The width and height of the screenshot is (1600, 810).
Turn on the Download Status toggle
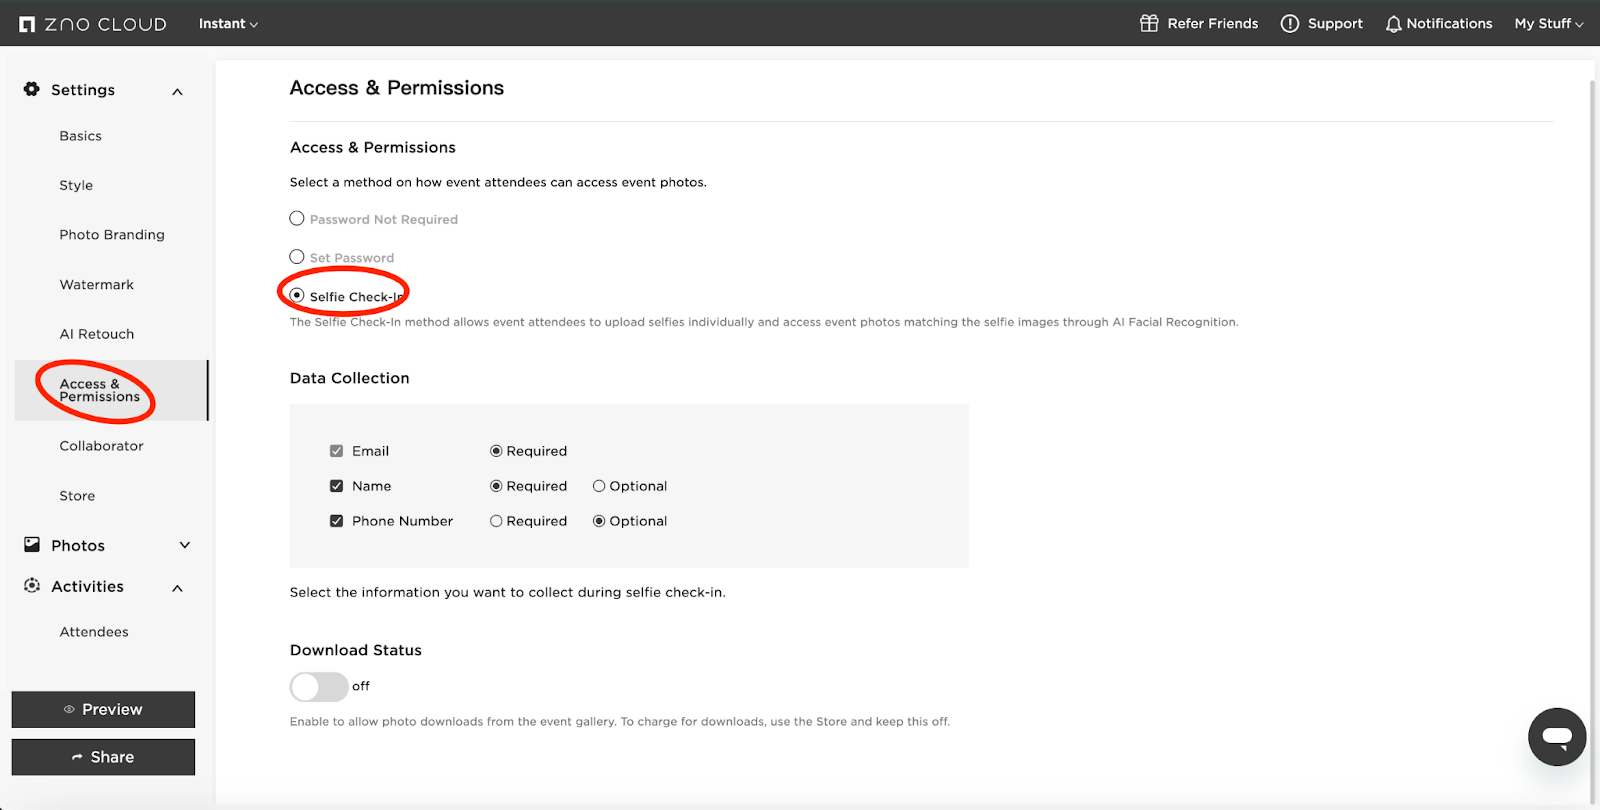(x=318, y=687)
